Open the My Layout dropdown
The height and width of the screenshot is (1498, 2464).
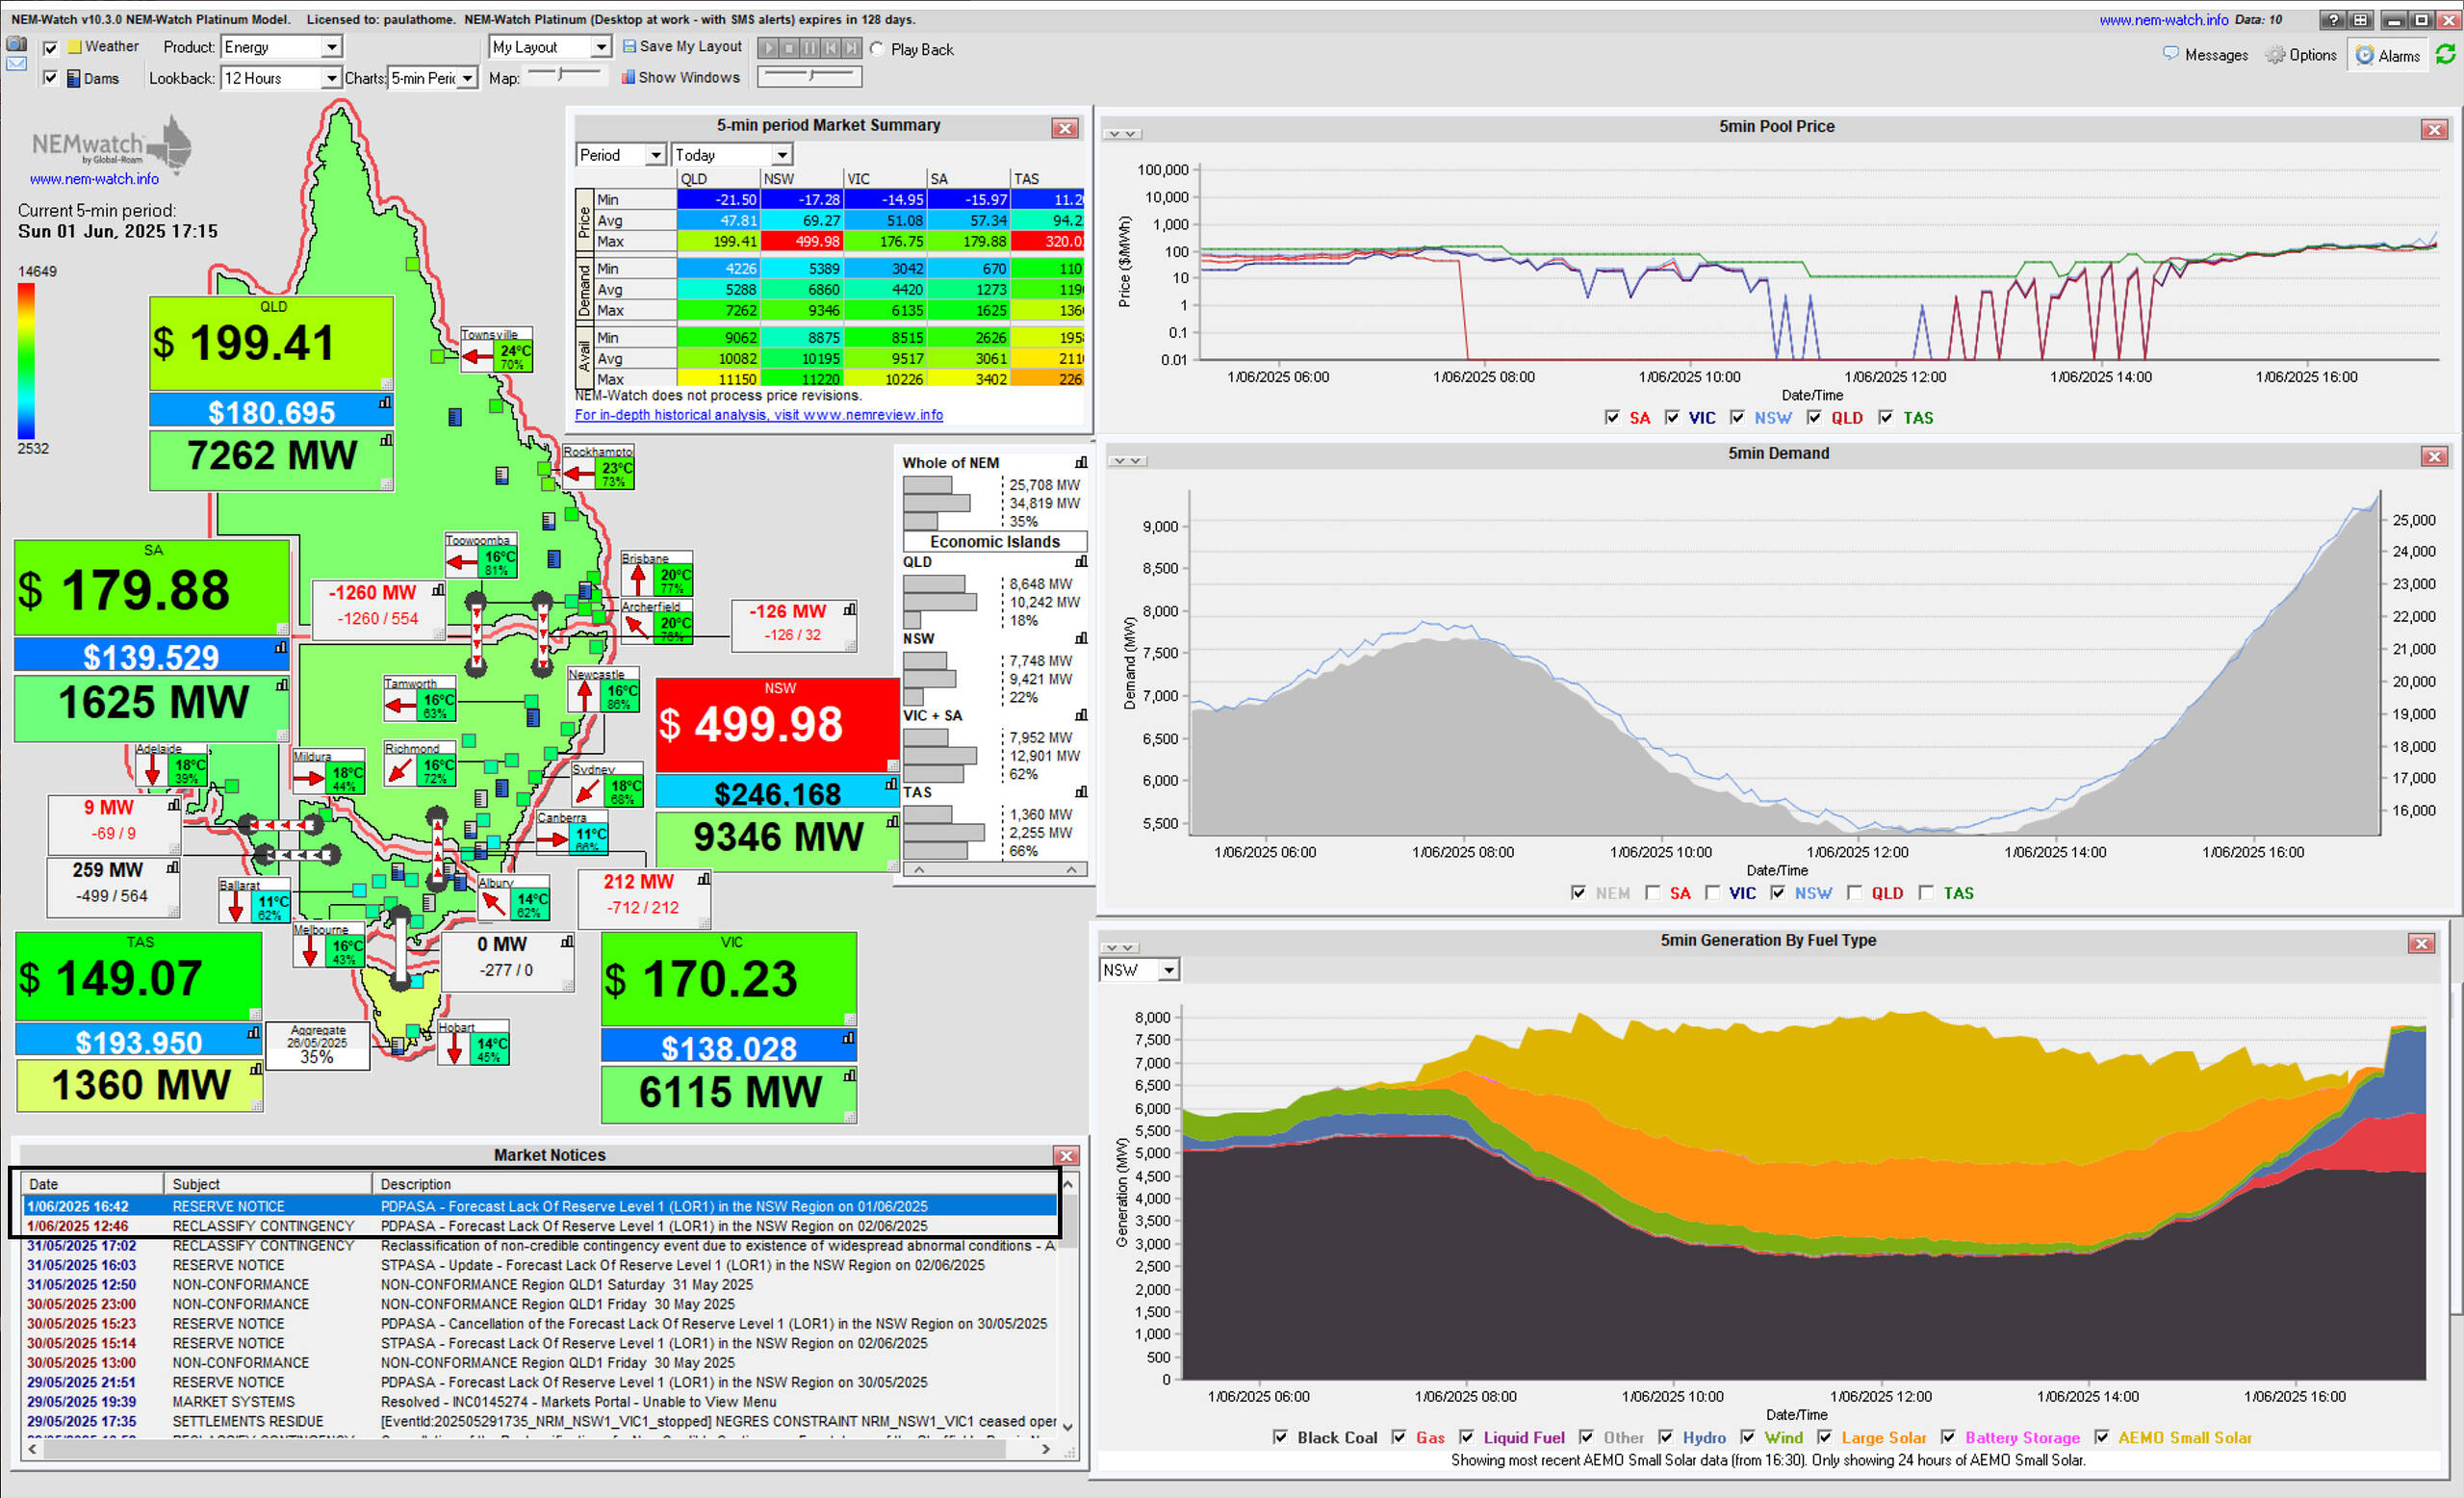coord(550,47)
